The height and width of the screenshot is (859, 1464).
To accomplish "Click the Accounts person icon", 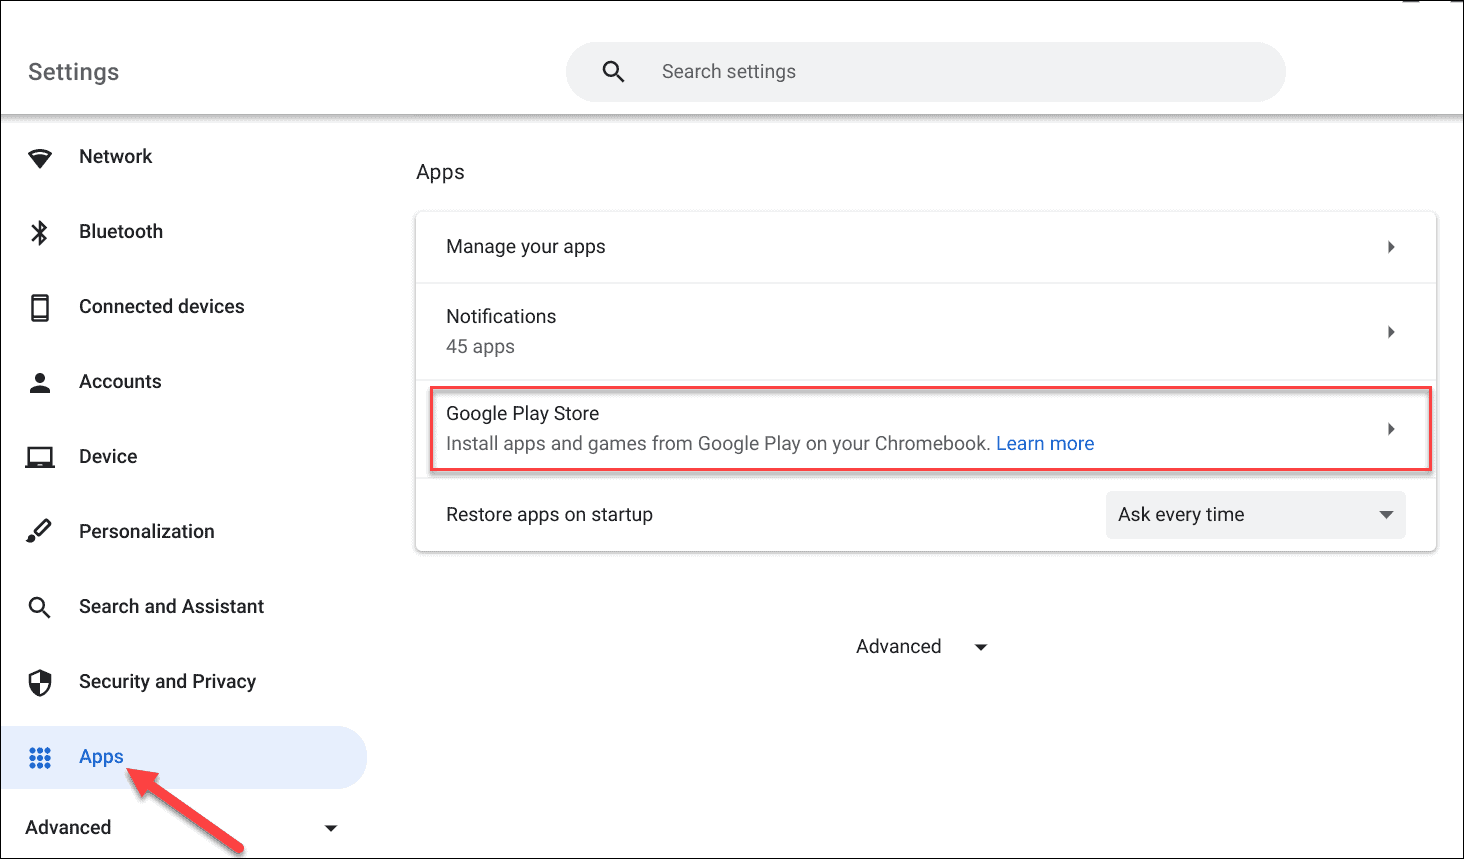I will tap(40, 382).
